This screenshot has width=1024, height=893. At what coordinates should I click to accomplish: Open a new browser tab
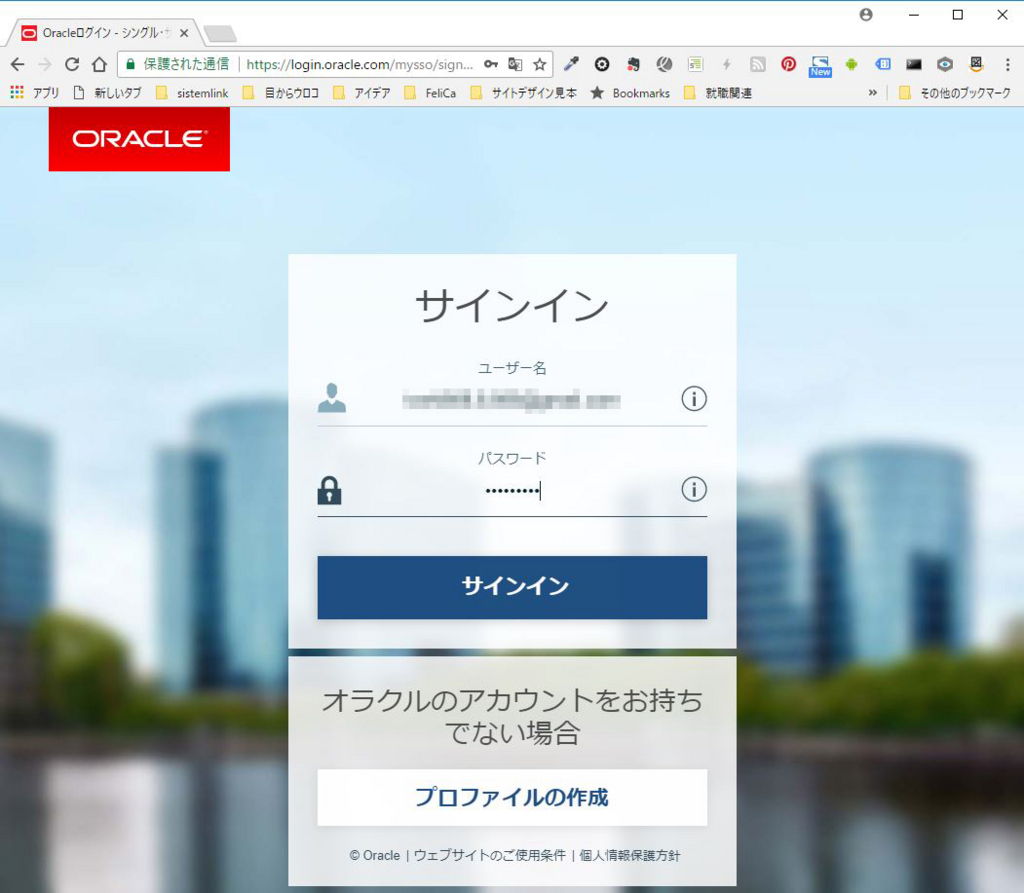[220, 33]
